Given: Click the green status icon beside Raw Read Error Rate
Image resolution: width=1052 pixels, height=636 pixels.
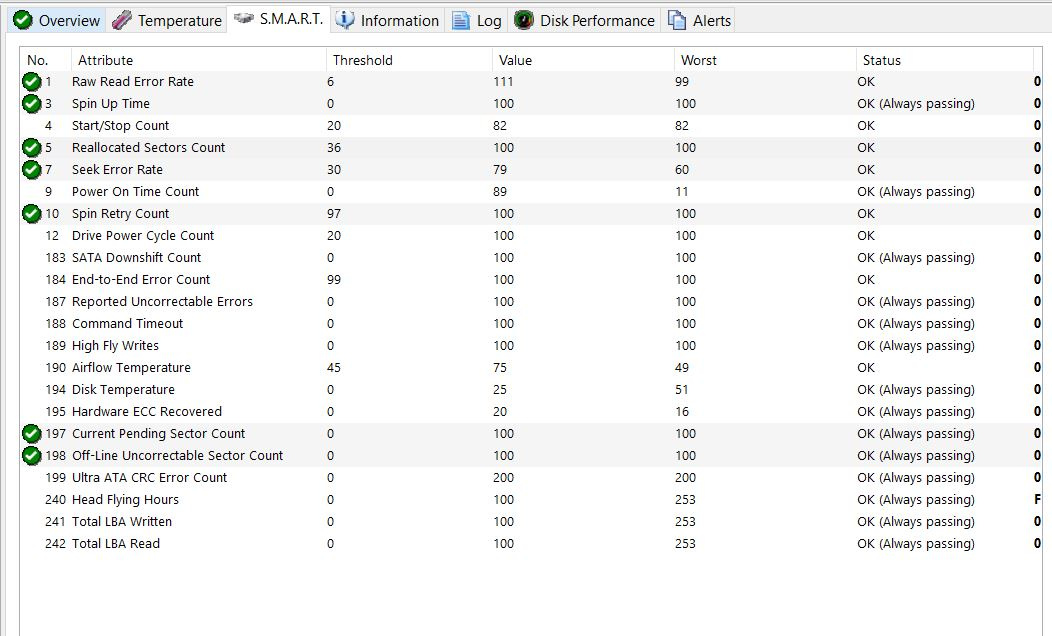Looking at the screenshot, I should pyautogui.click(x=30, y=82).
